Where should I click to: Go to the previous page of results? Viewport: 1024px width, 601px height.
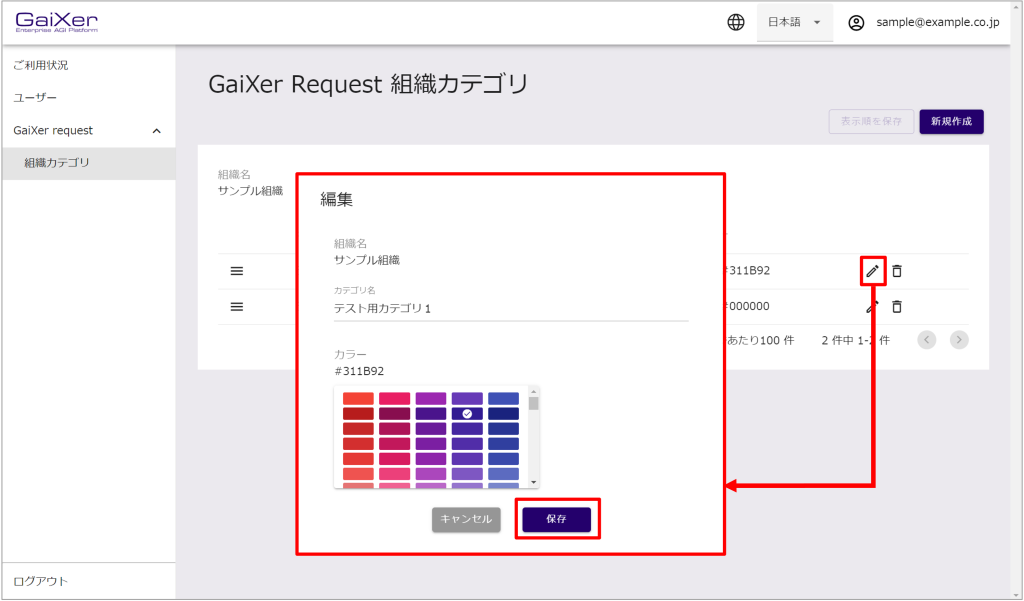(x=927, y=340)
